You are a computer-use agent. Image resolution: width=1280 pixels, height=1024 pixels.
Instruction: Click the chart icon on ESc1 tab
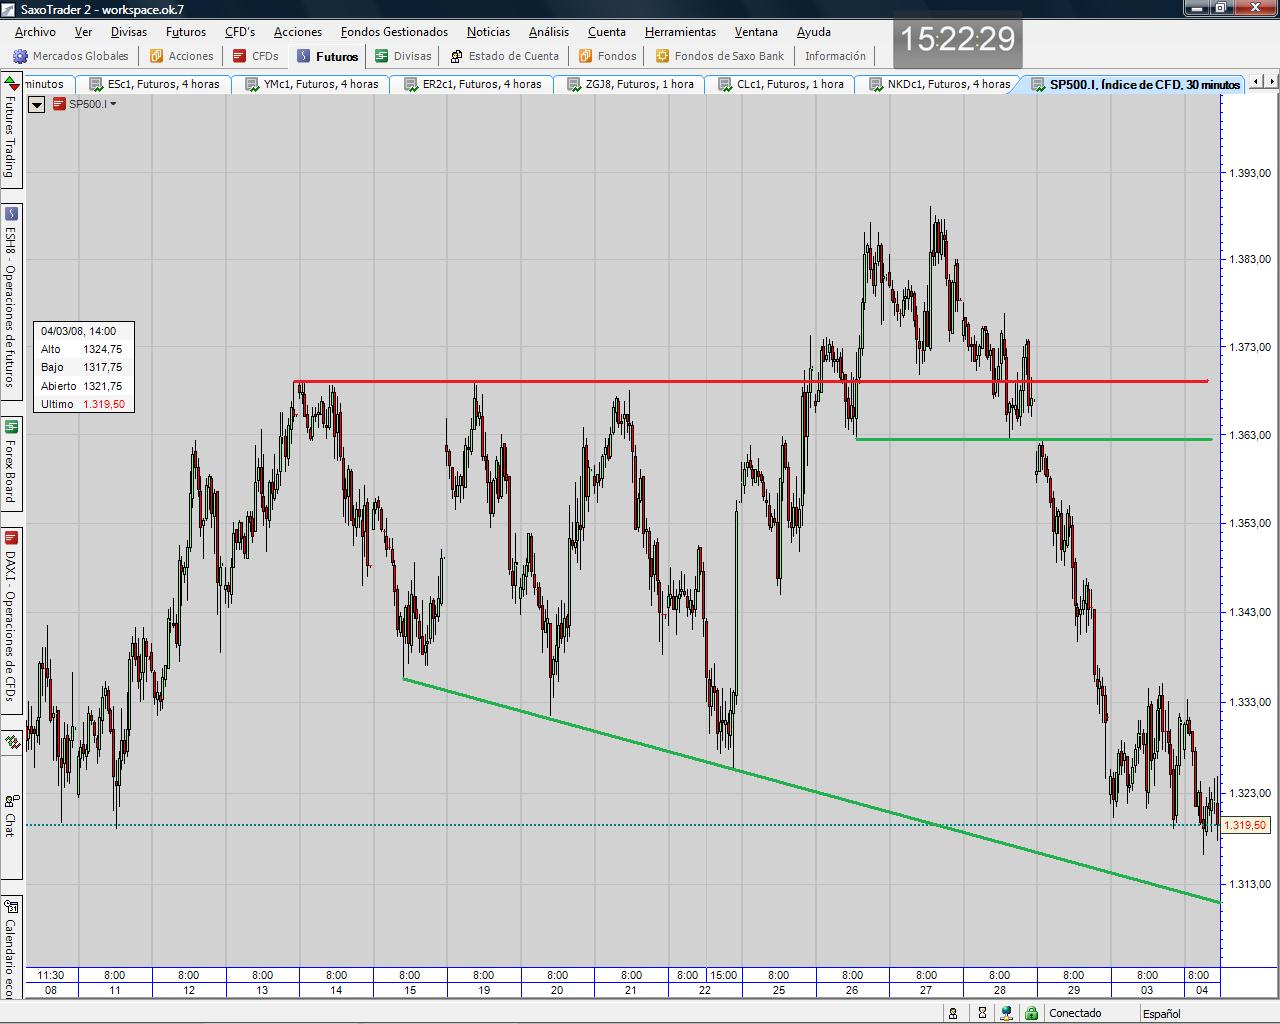tap(96, 84)
